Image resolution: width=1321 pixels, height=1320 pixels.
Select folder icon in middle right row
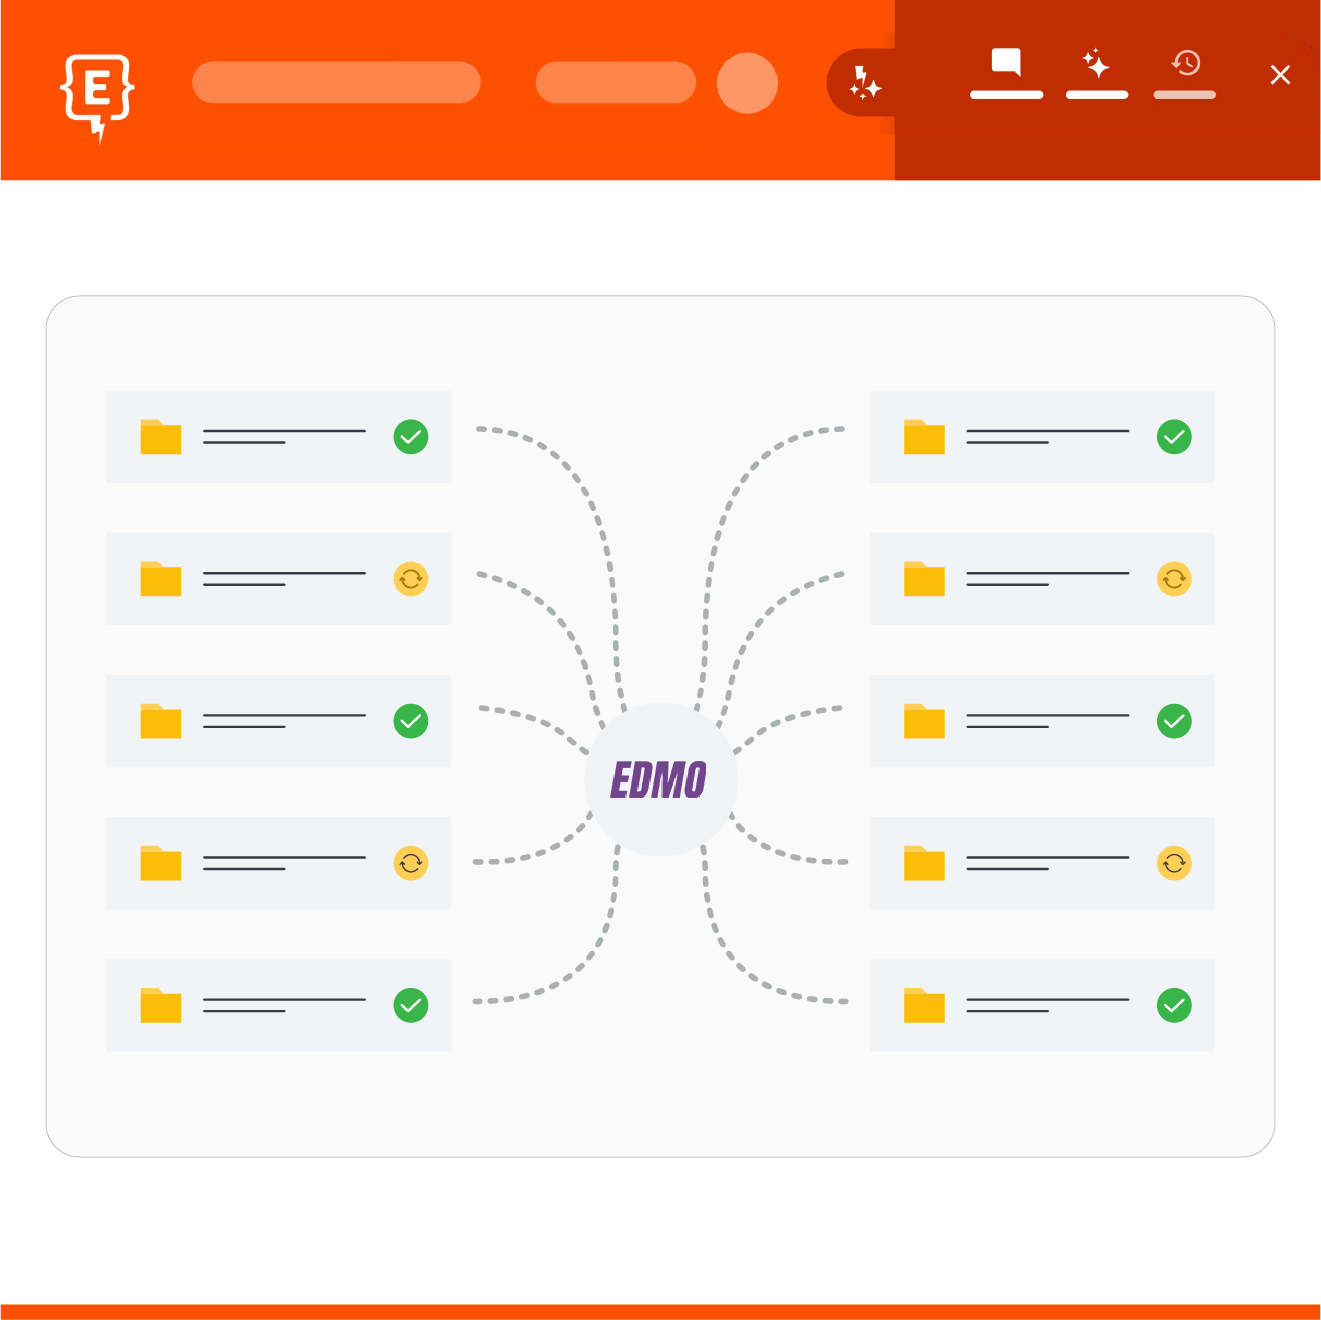click(x=924, y=721)
